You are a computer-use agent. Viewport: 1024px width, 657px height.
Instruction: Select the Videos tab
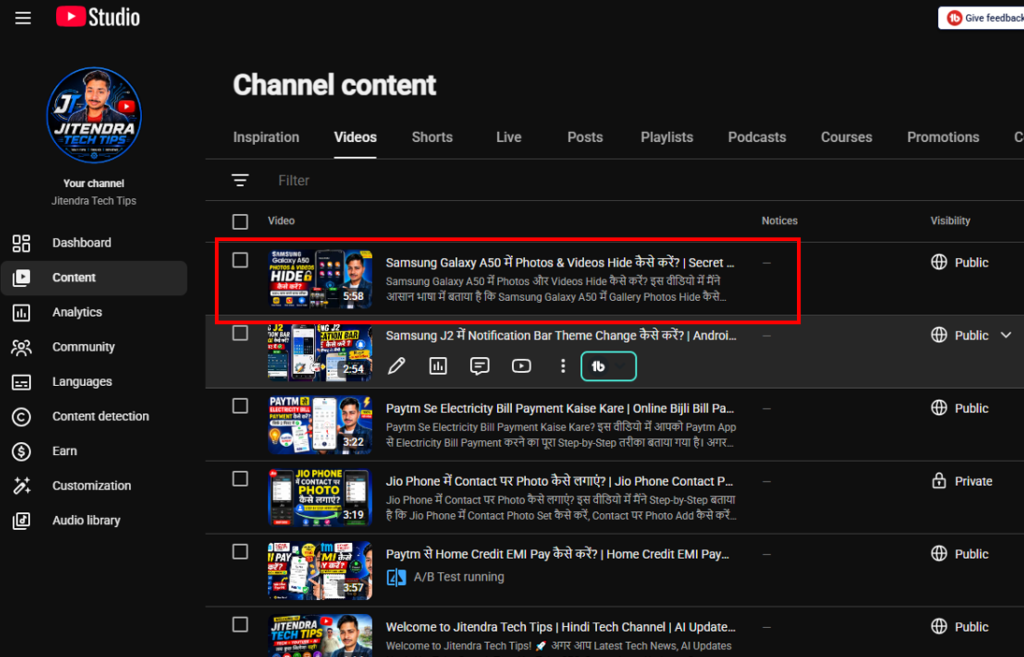coord(355,137)
